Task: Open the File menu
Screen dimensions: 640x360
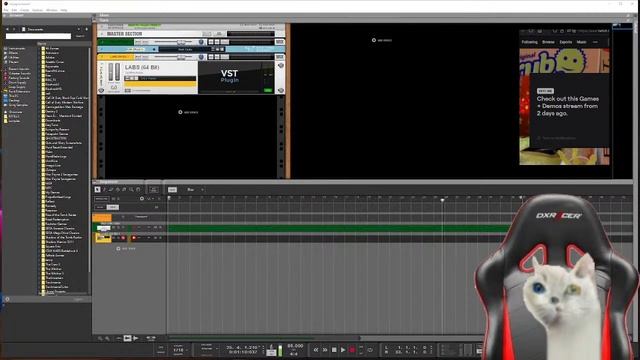Action: tap(6, 10)
